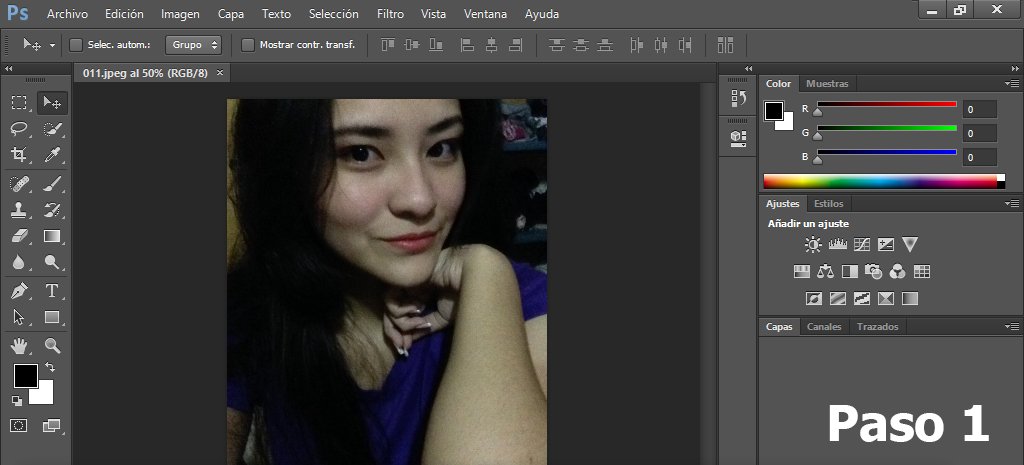1024x465 pixels.
Task: Select the Hand tool
Action: coord(19,345)
